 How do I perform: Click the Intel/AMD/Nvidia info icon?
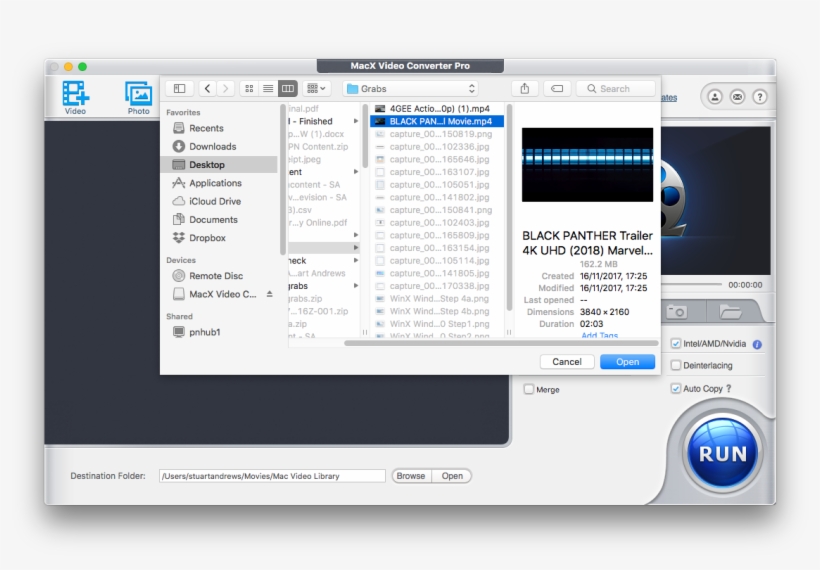point(757,344)
